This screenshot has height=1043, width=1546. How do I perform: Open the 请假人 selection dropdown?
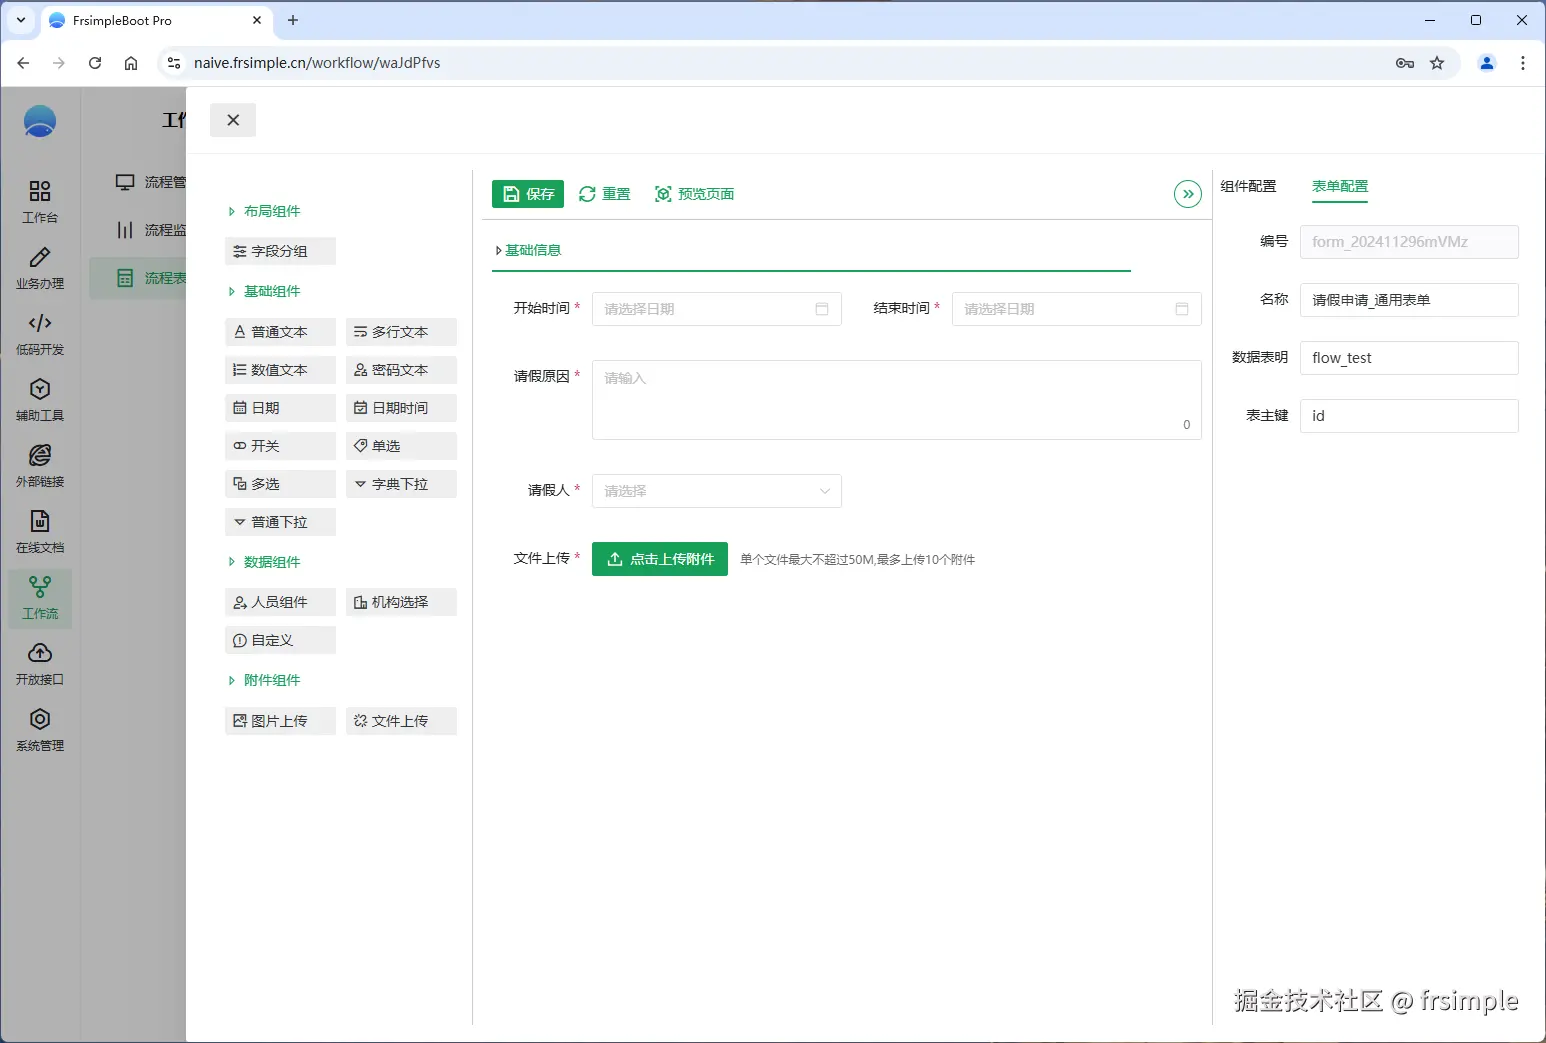[x=716, y=491]
